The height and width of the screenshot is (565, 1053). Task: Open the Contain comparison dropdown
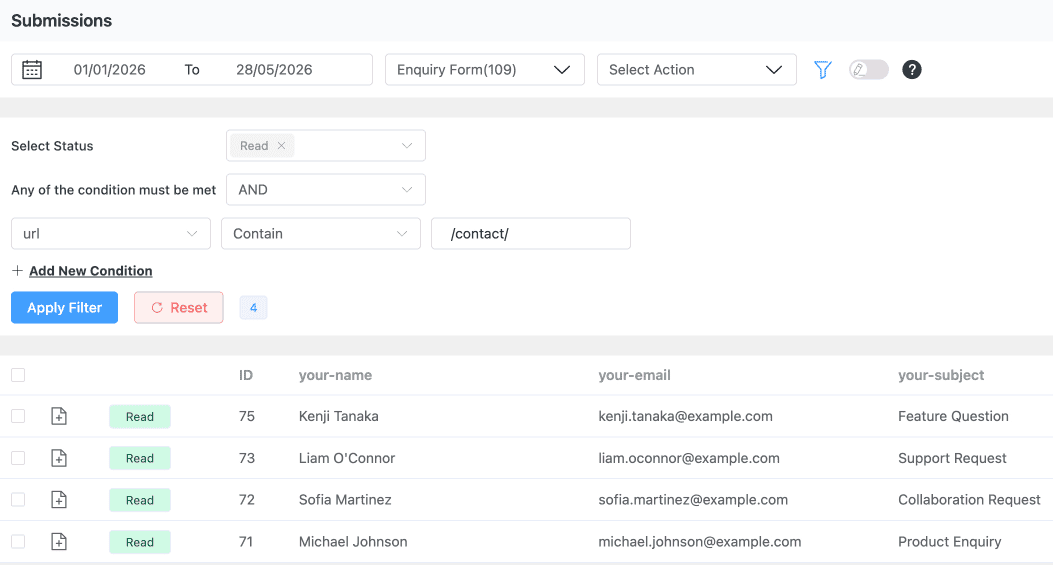tap(321, 234)
